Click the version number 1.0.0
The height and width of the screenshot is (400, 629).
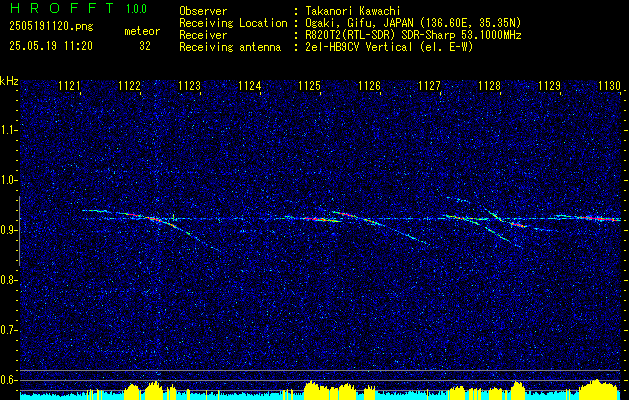pyautogui.click(x=136, y=8)
